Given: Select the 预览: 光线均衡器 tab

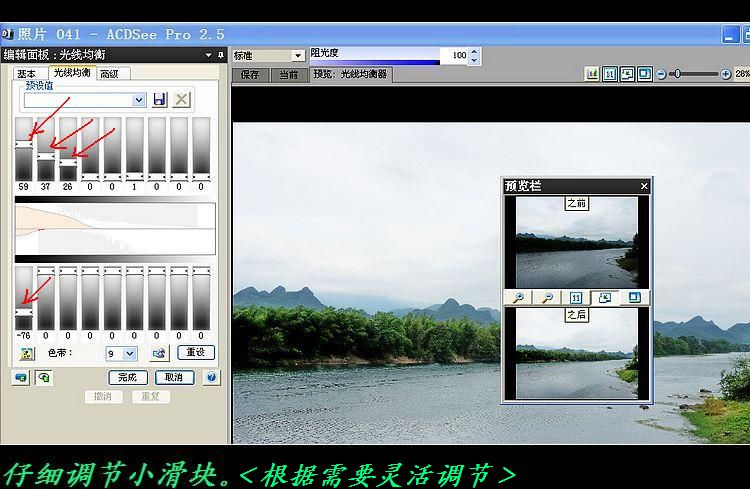Looking at the screenshot, I should (351, 74).
